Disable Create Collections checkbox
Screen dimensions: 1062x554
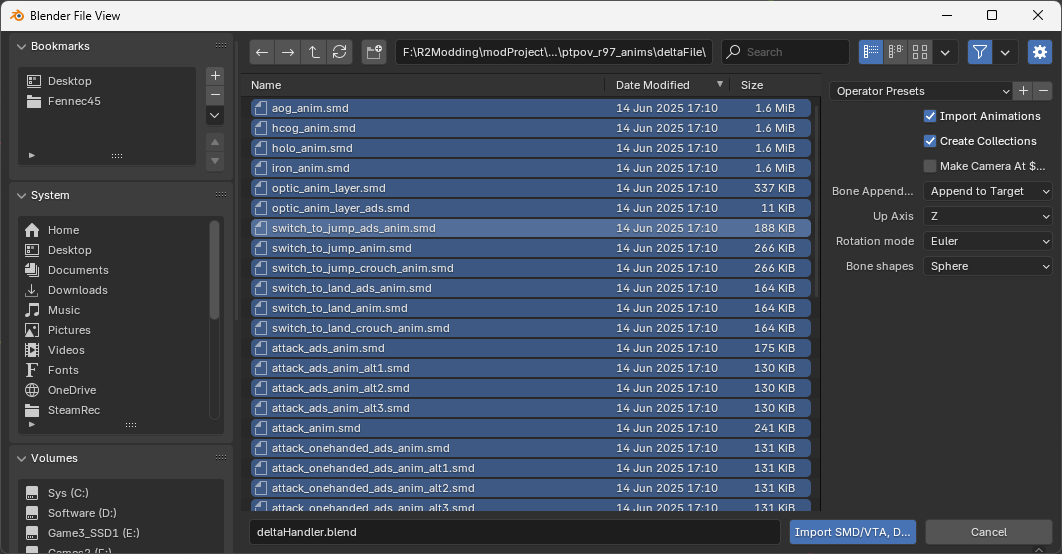pyautogui.click(x=930, y=141)
